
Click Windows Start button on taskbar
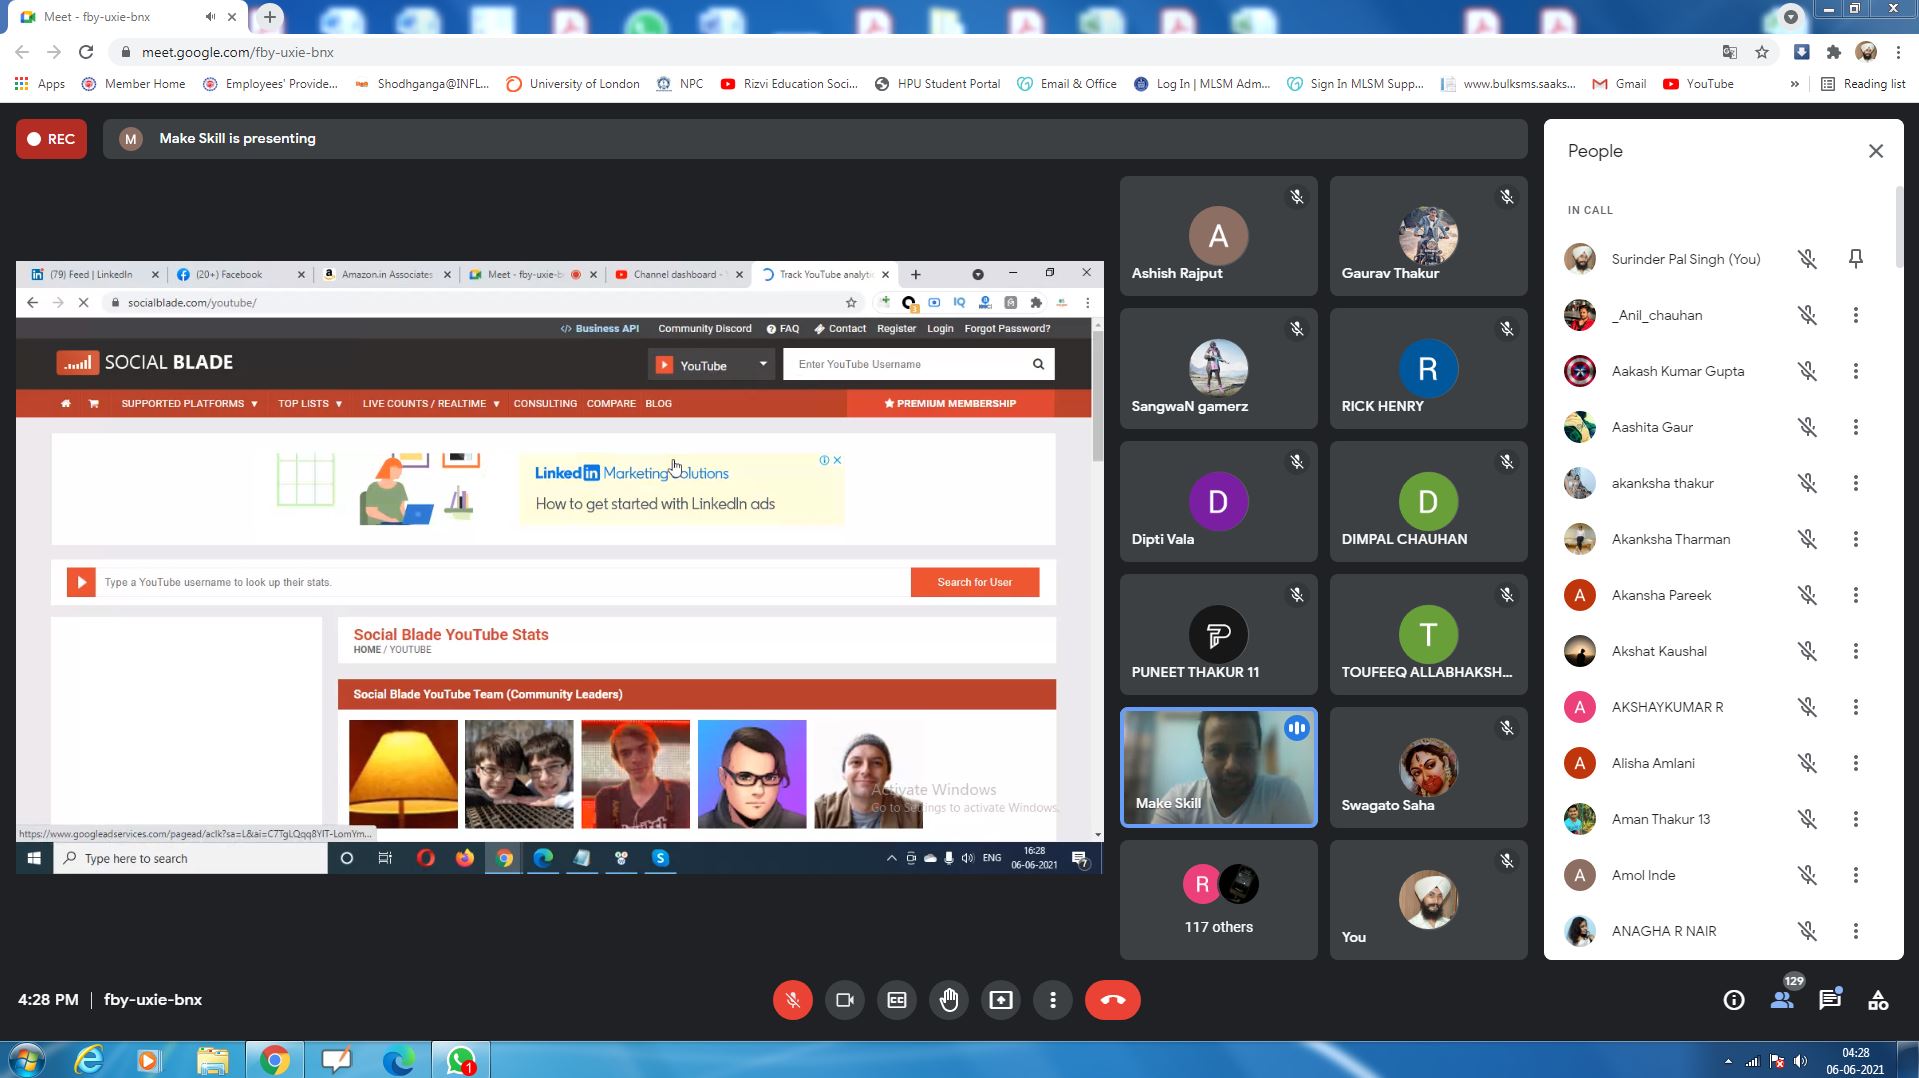(x=26, y=1059)
